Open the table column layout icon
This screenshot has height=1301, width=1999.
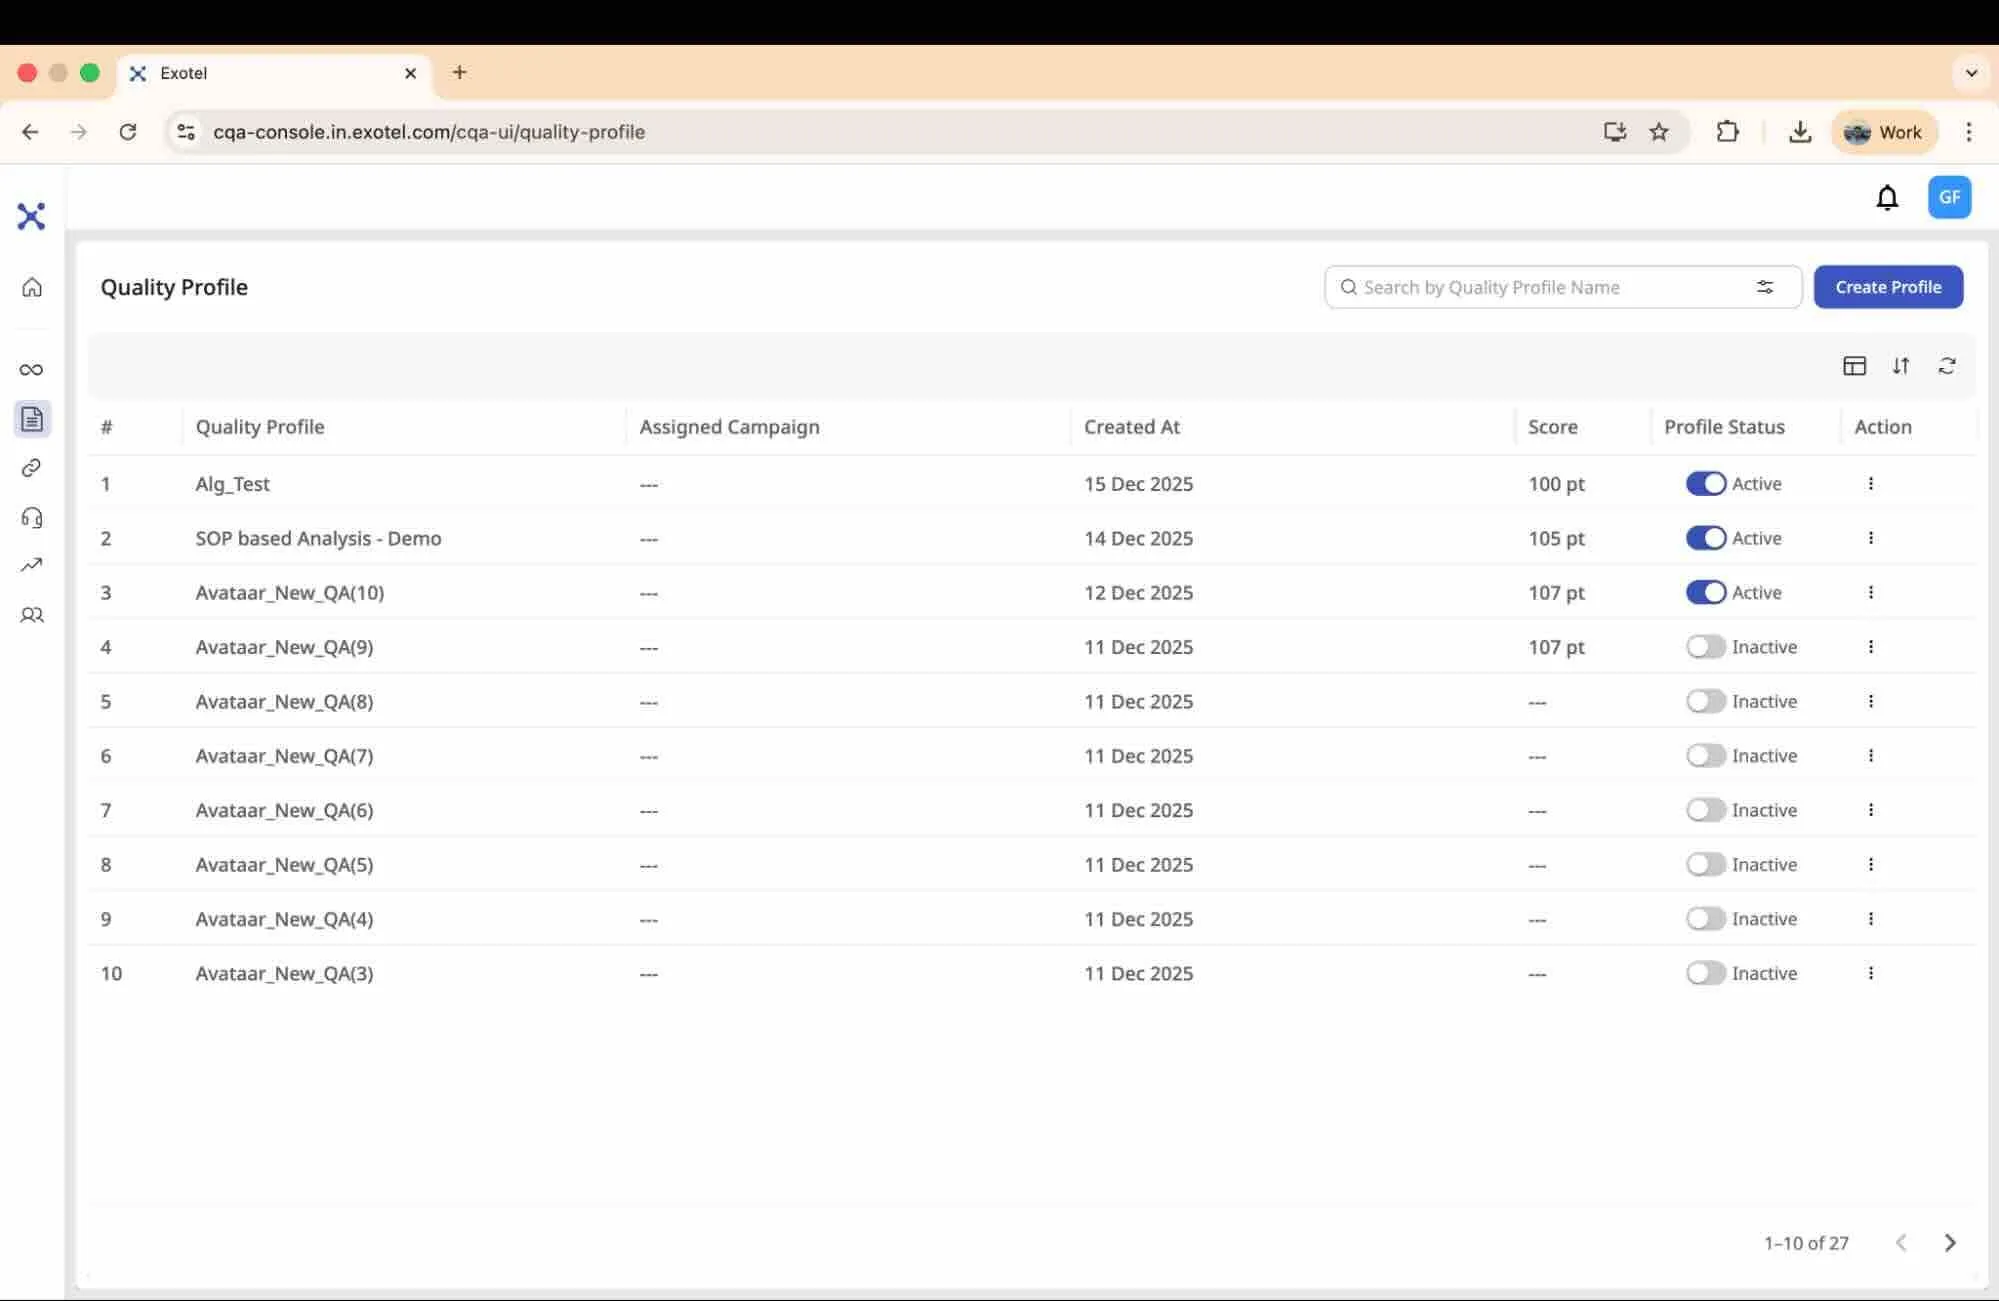point(1854,366)
